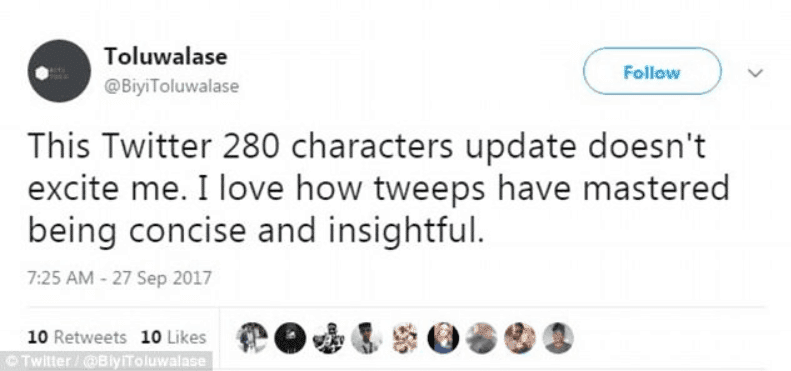
Task: Open the @BiyiToluwalase handle under the name
Action: tap(172, 86)
